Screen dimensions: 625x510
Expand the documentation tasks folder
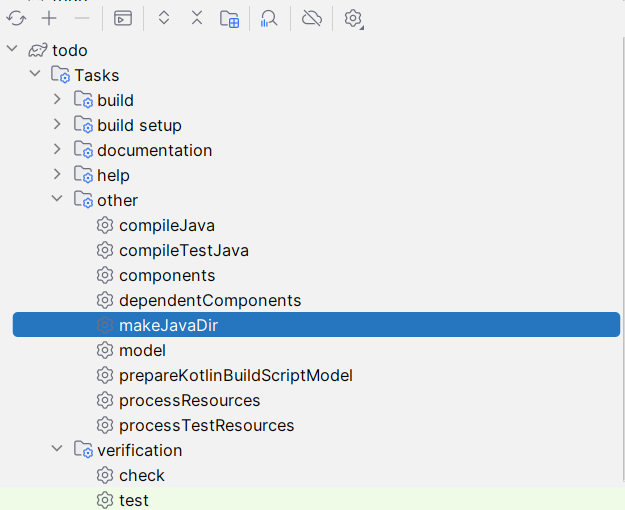pyautogui.click(x=57, y=150)
